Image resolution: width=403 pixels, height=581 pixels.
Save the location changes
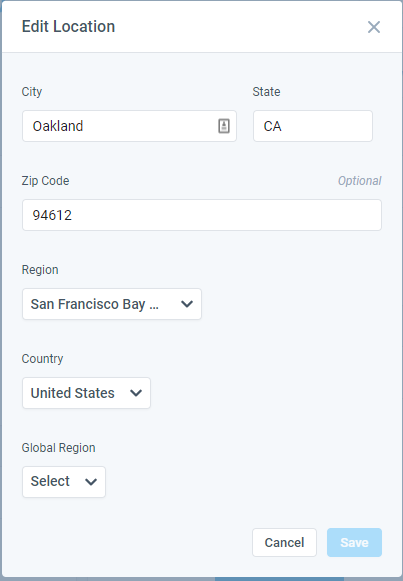[x=354, y=542]
